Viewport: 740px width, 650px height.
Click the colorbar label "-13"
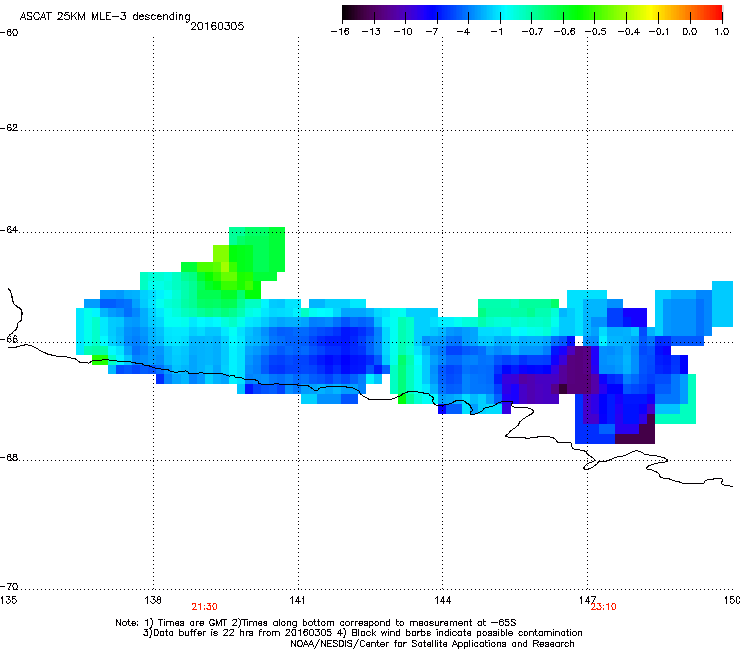click(x=371, y=32)
